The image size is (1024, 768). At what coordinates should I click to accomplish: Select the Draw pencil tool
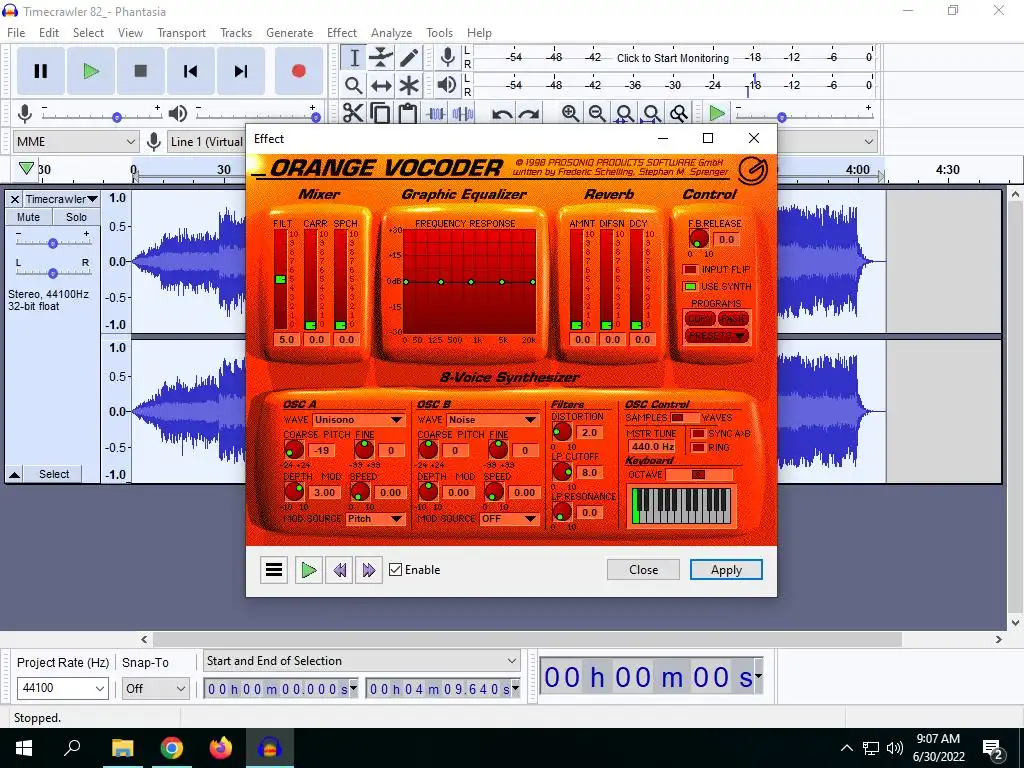[409, 57]
